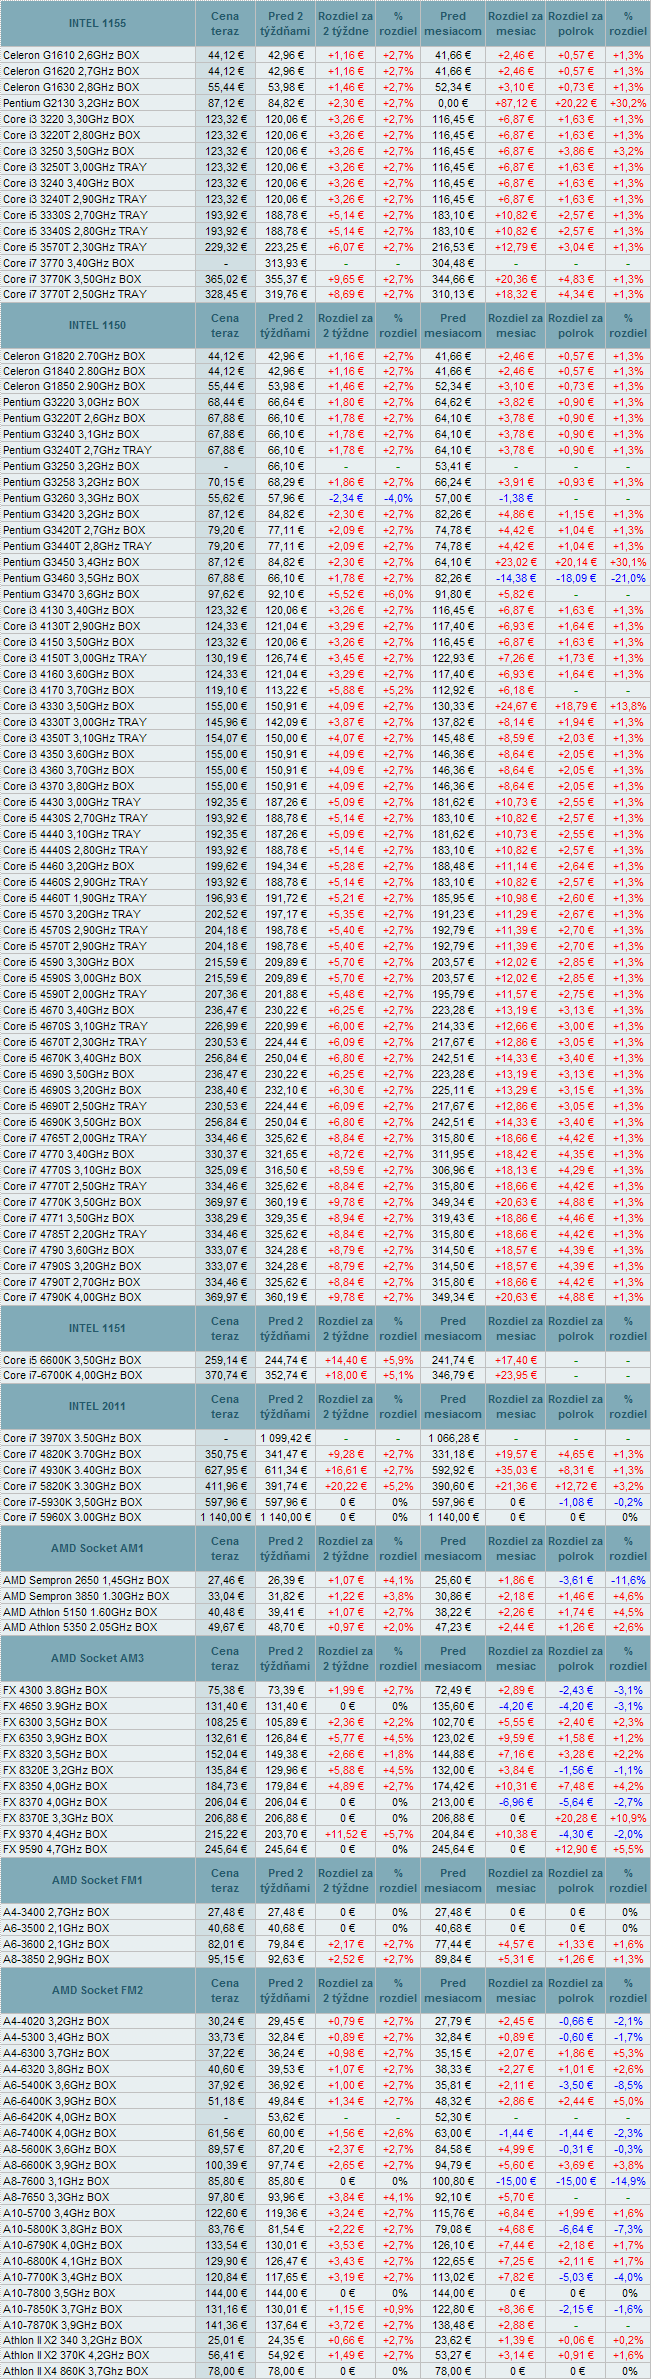Click the INTEL 1150 section header
Viewport: 651px width, 2379px height.
pos(97,325)
